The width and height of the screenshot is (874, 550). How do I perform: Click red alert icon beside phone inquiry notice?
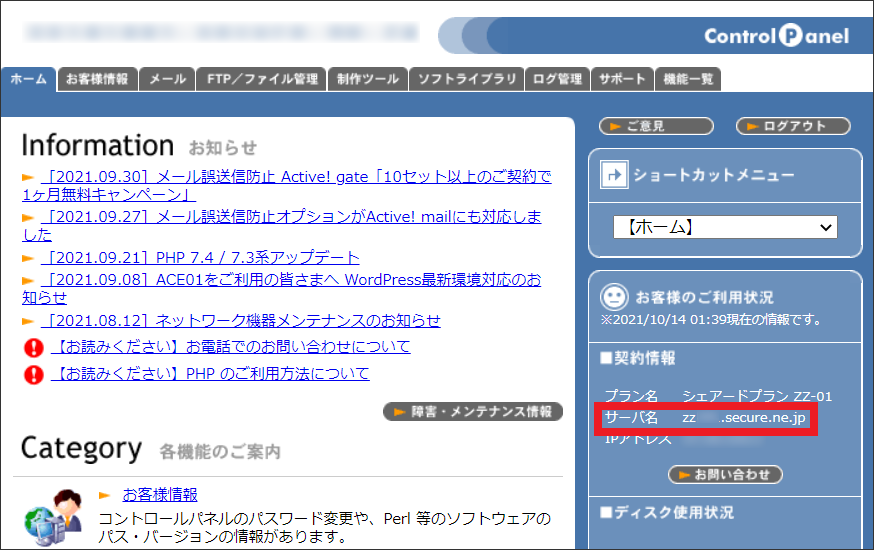point(34,348)
